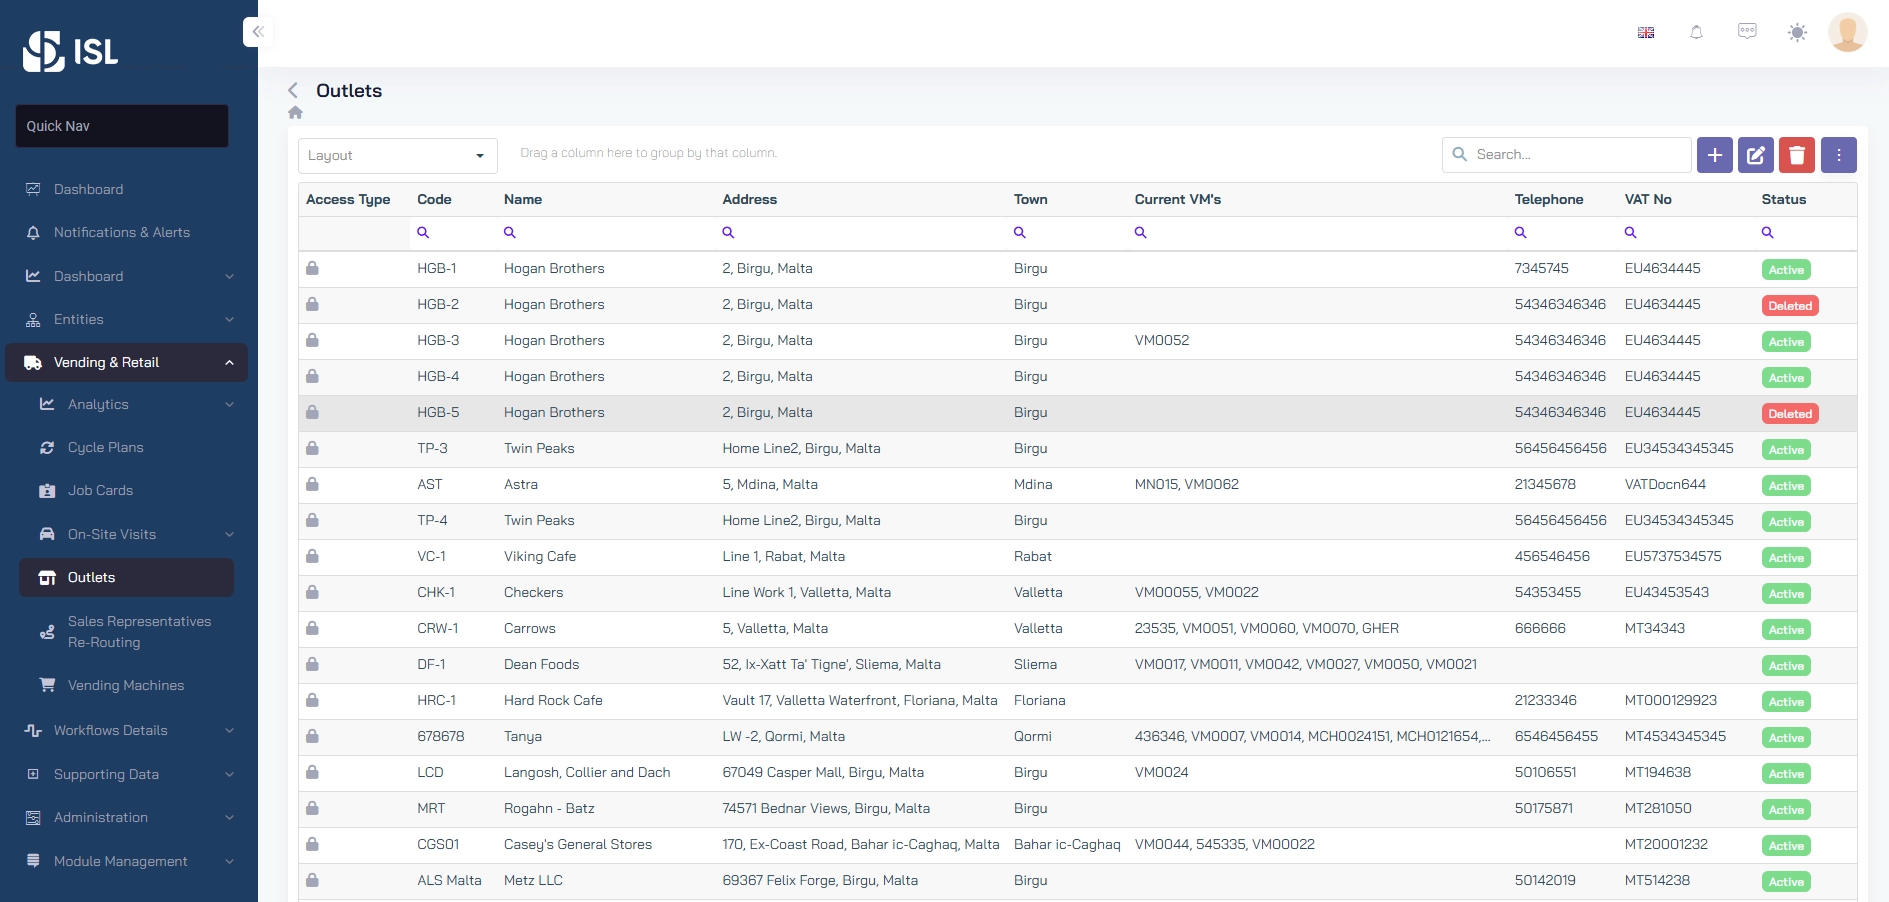Collapse the sidebar with double-chevron button

(258, 32)
